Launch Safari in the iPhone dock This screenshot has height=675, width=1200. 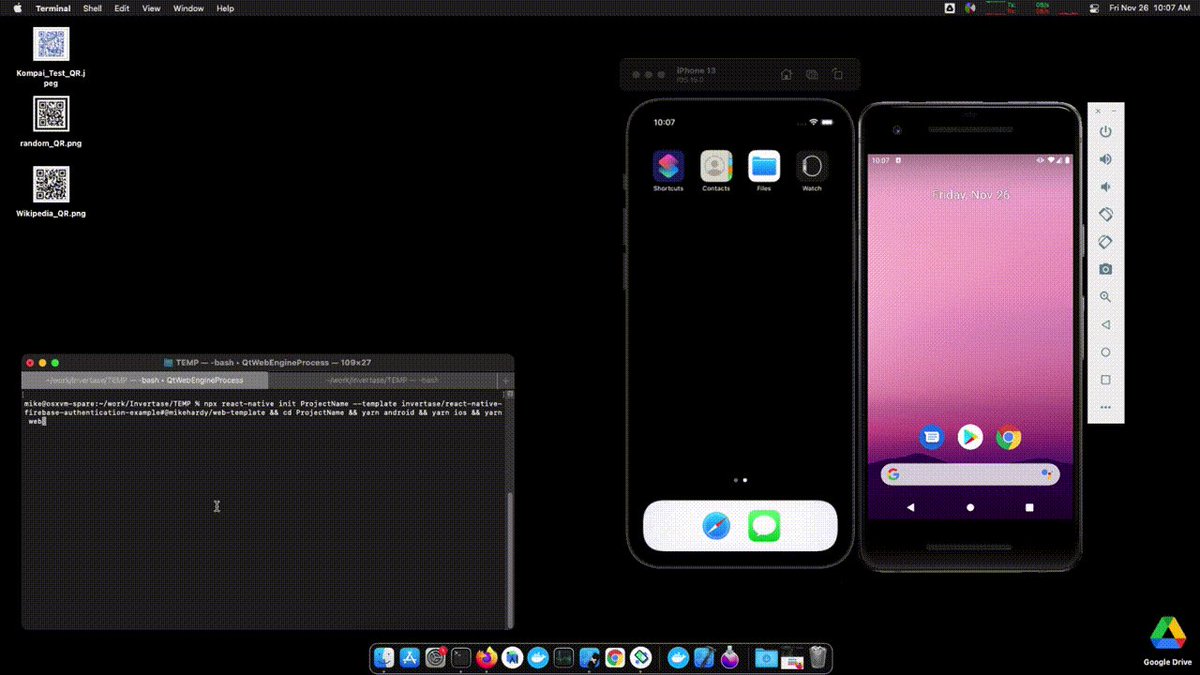point(716,526)
